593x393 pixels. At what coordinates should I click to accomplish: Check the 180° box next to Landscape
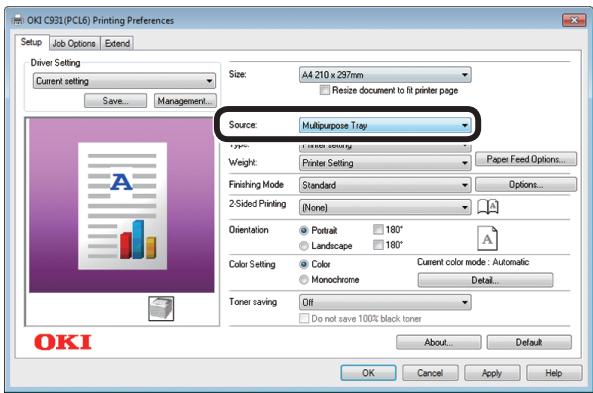point(378,245)
